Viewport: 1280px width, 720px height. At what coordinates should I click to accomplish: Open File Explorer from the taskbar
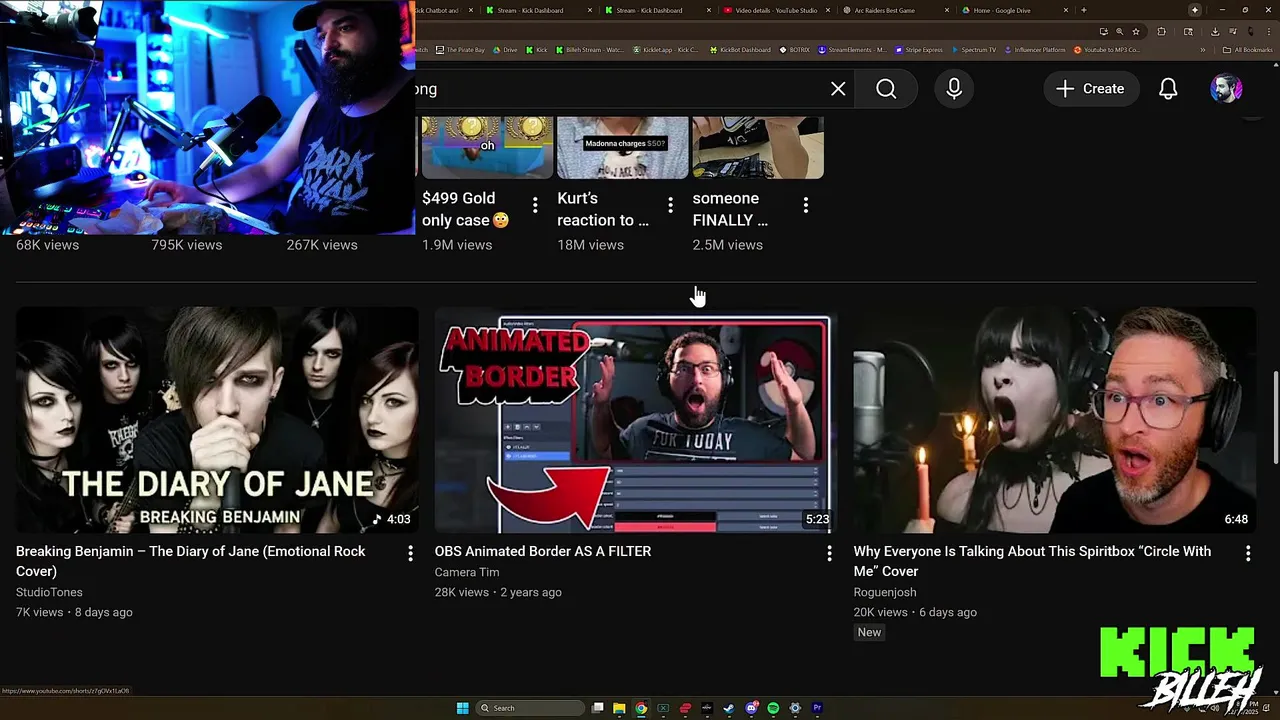619,708
